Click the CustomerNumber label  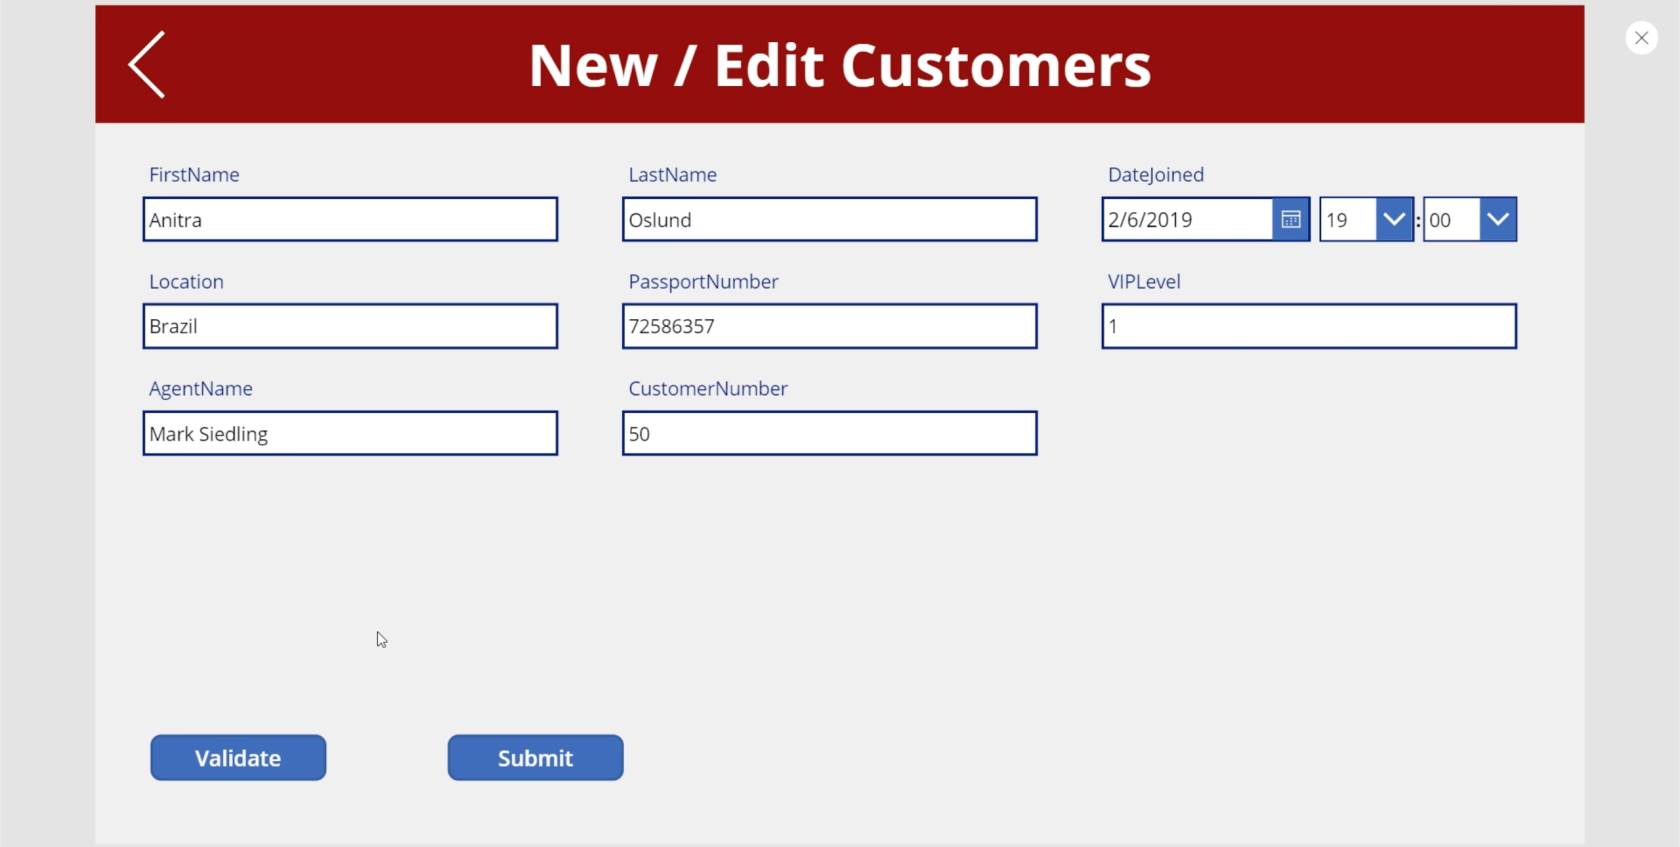pos(708,389)
